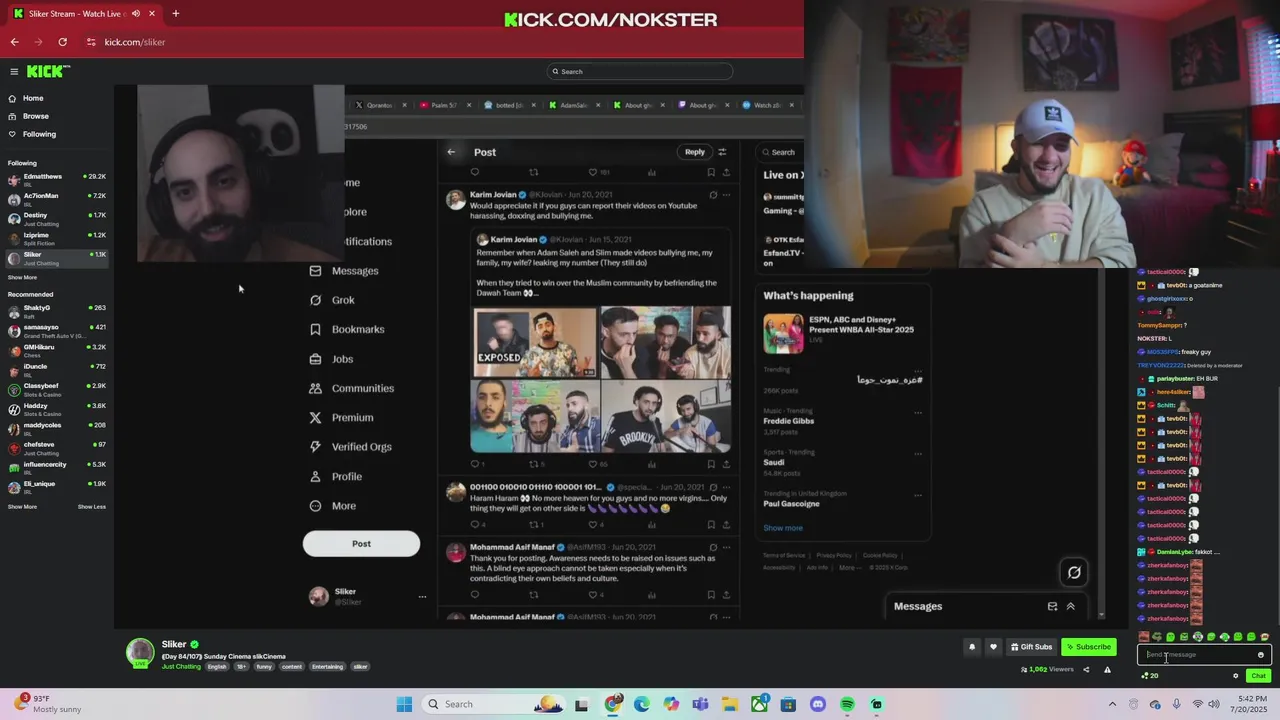This screenshot has height=720, width=1280.
Task: Click the kick.com/sliker address bar
Action: (440, 42)
